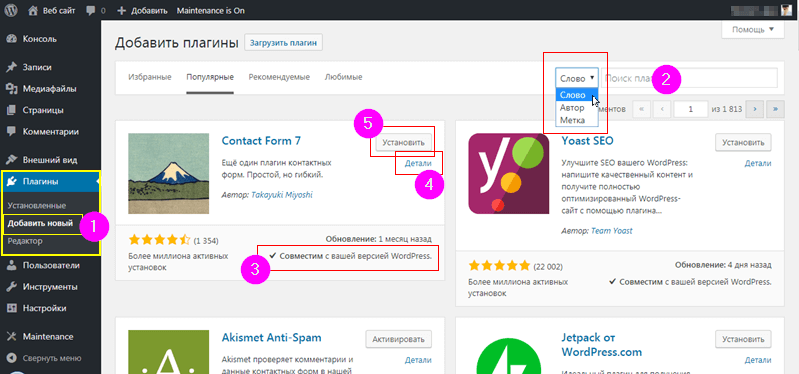Click the plus icon for Добавить
The width and height of the screenshot is (799, 374).
(121, 10)
